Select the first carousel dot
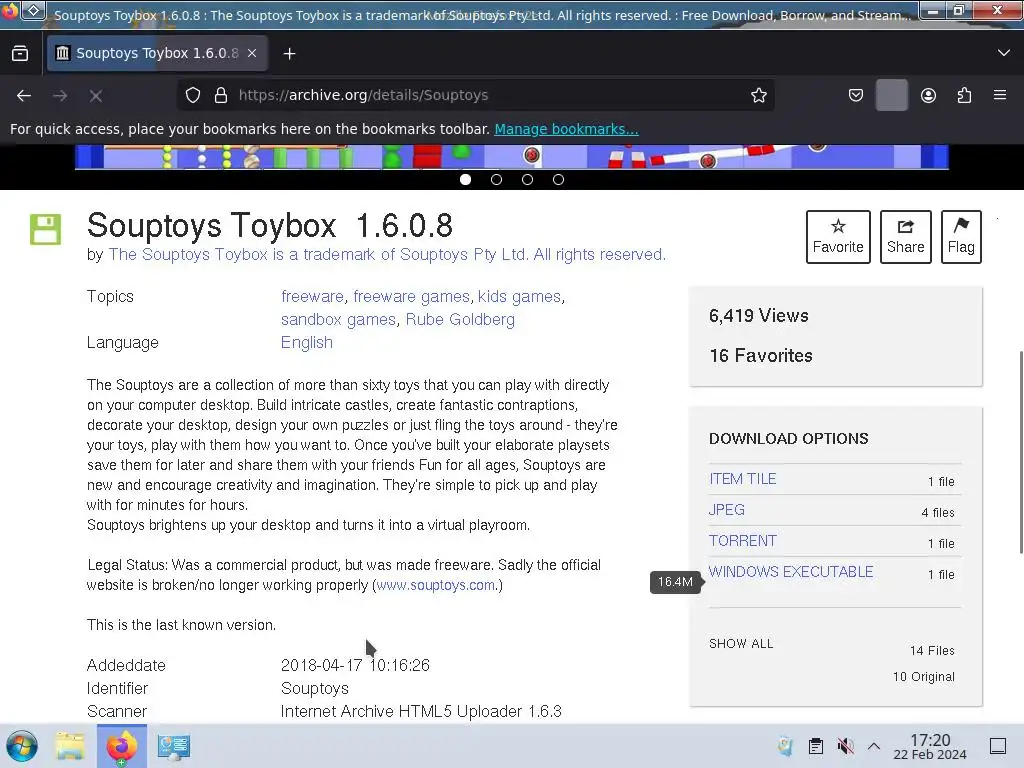 tap(466, 180)
